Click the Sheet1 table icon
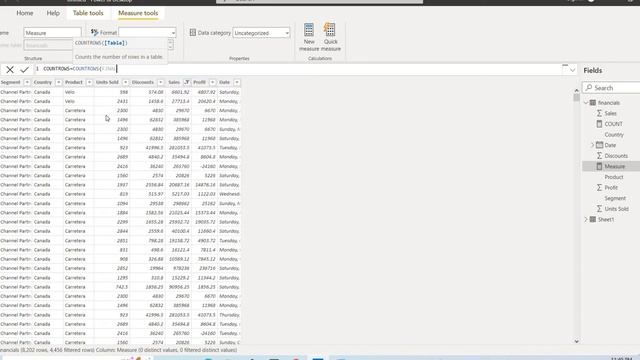 (x=593, y=220)
